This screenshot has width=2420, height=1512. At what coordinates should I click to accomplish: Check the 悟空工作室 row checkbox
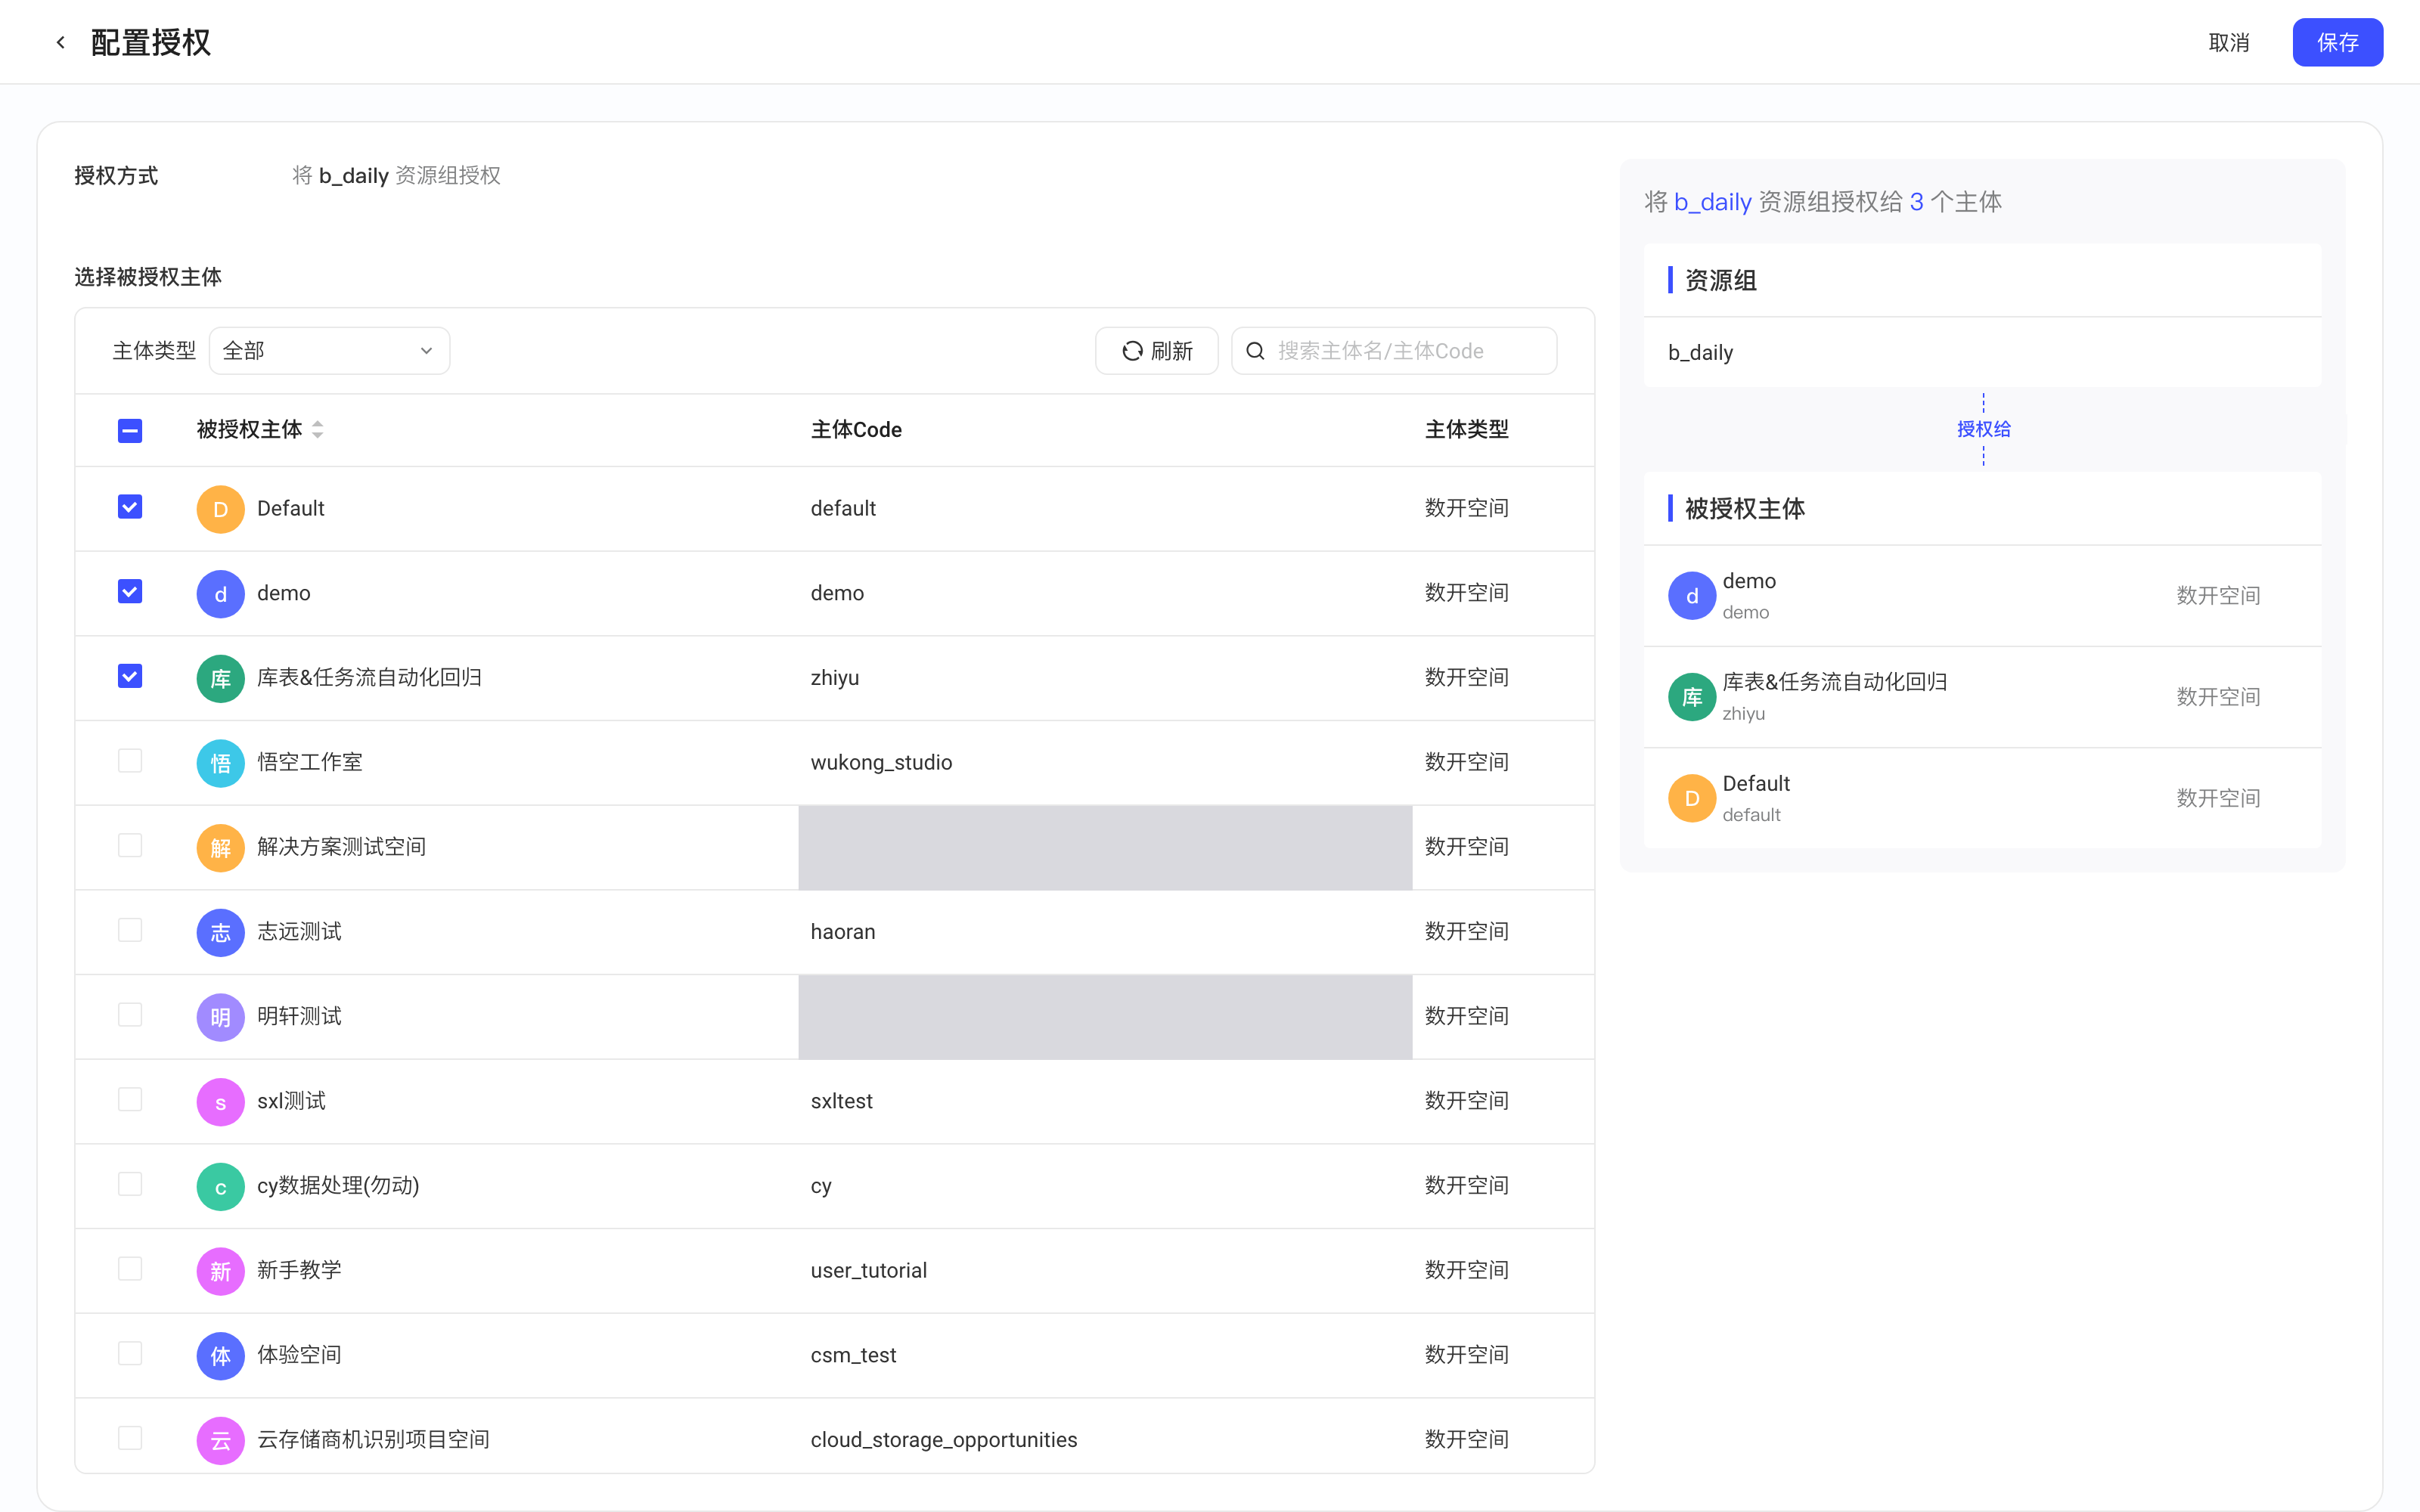click(130, 761)
